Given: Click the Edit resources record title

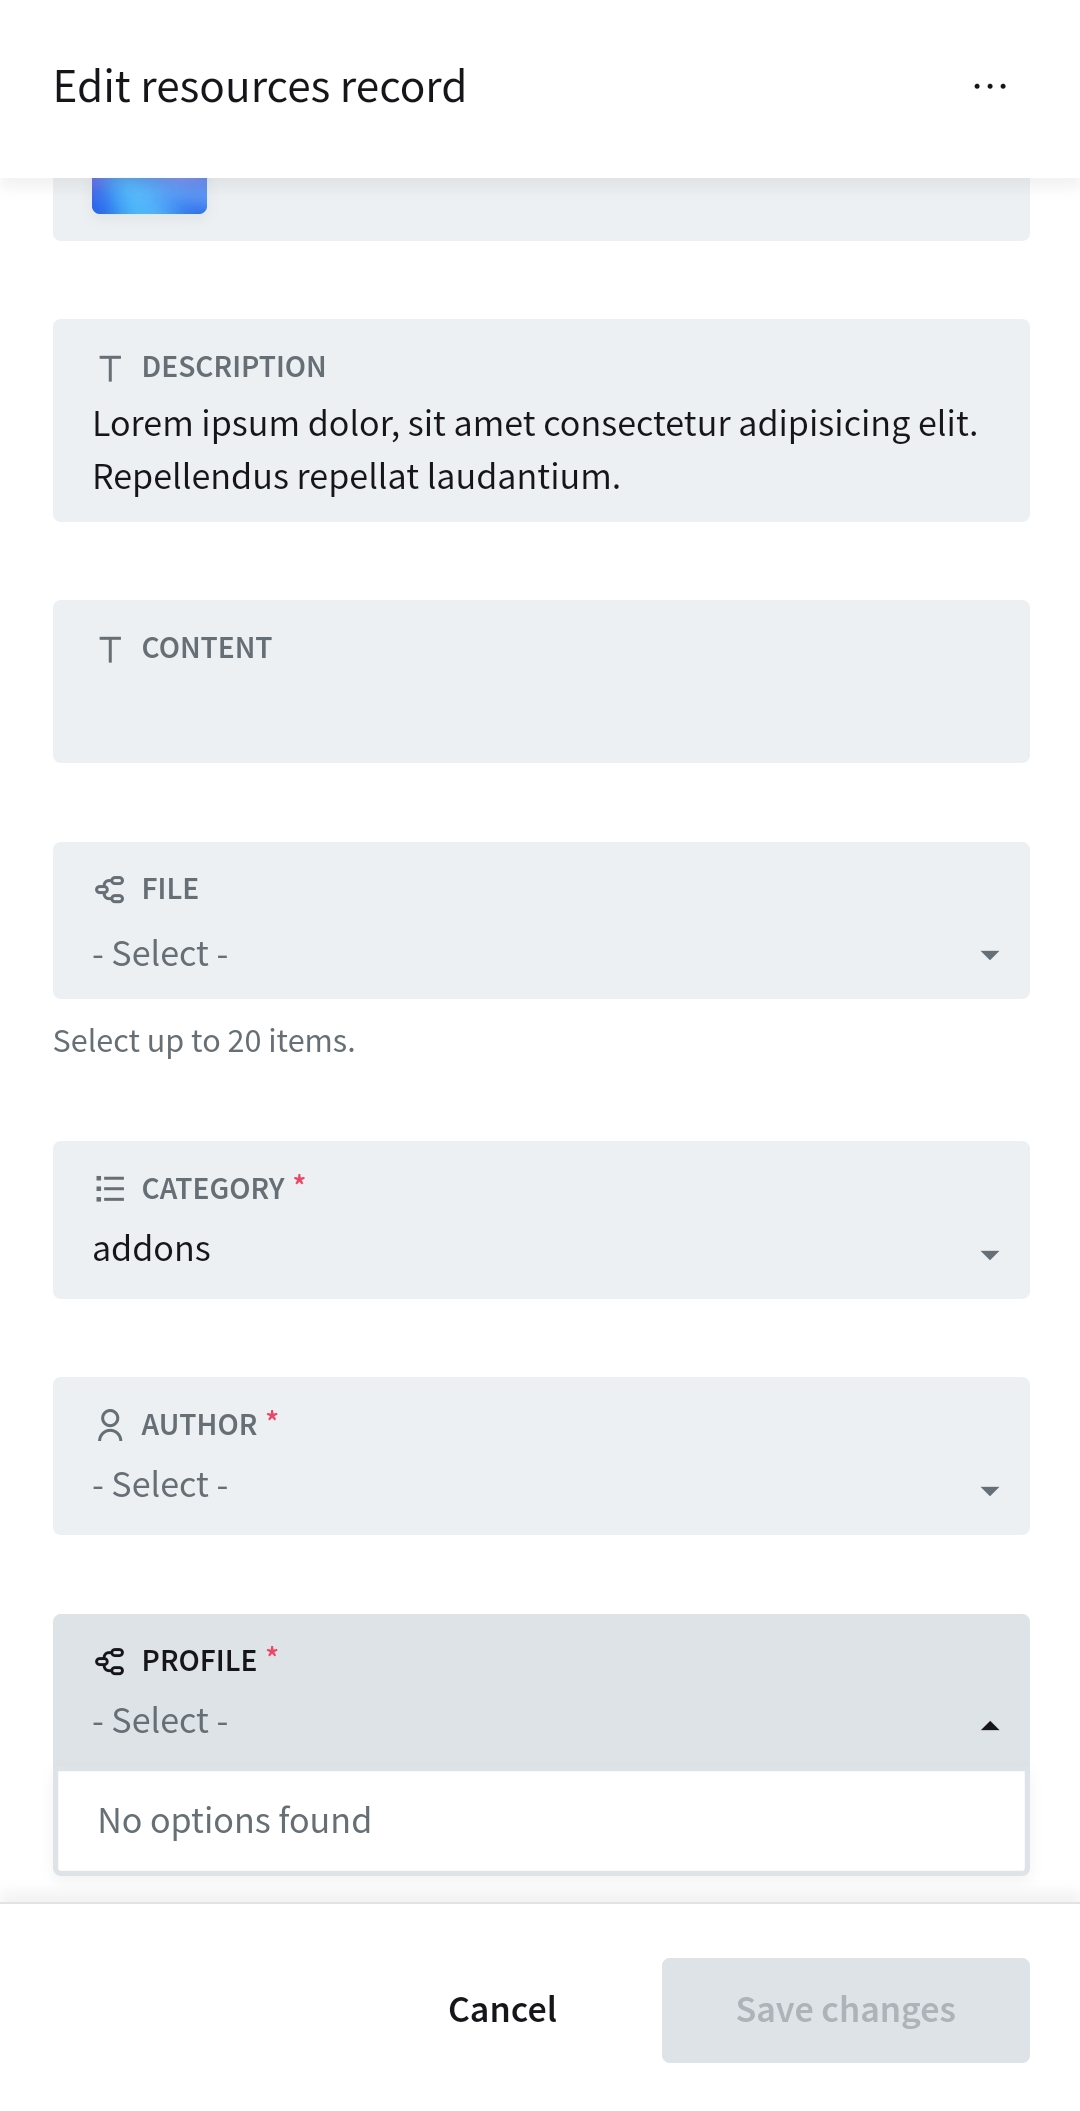Looking at the screenshot, I should tap(259, 86).
